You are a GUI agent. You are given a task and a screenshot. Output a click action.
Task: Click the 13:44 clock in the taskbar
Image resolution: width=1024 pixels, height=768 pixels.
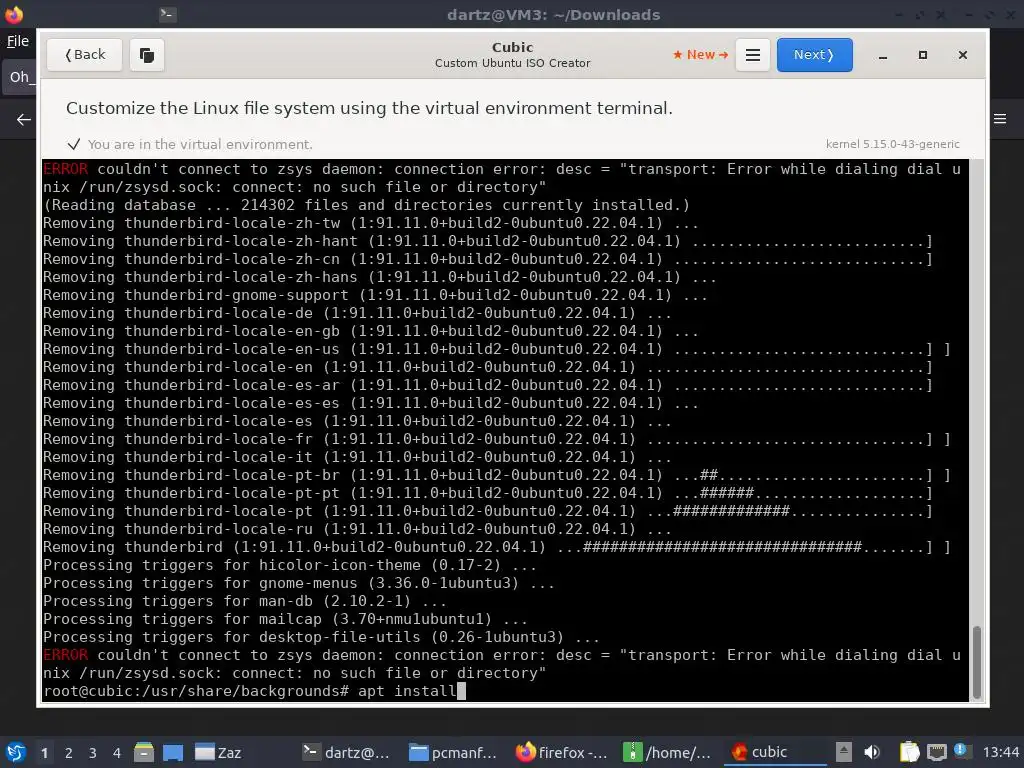(x=1000, y=752)
